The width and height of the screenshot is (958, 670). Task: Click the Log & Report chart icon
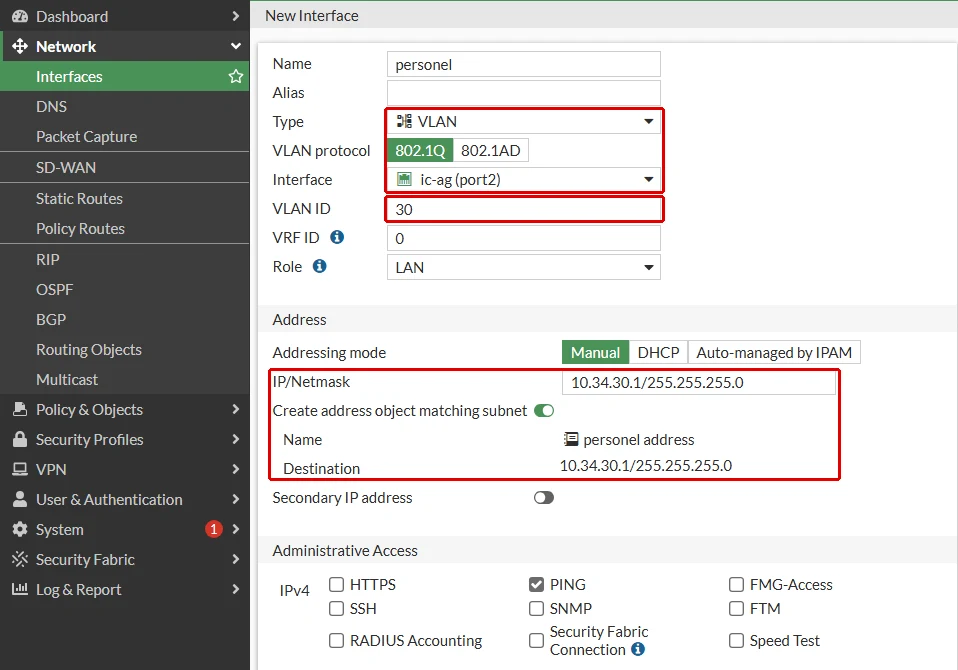tap(20, 589)
